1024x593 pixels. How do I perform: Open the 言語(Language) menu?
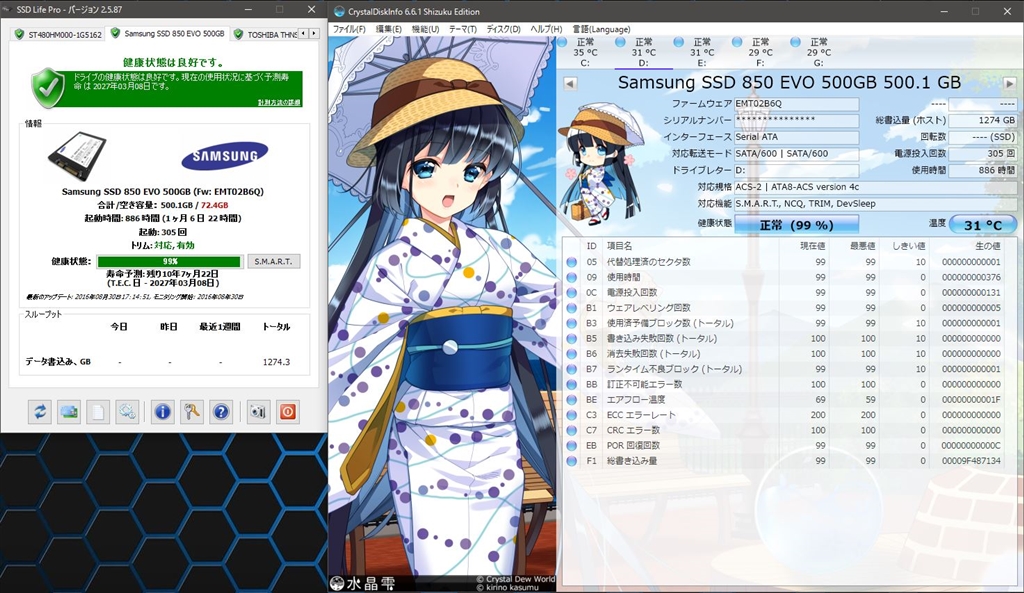[x=601, y=29]
